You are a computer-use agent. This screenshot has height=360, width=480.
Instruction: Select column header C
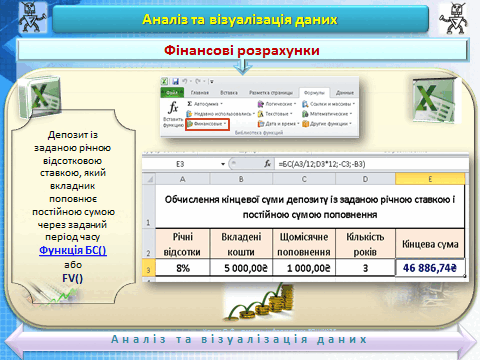304,179
